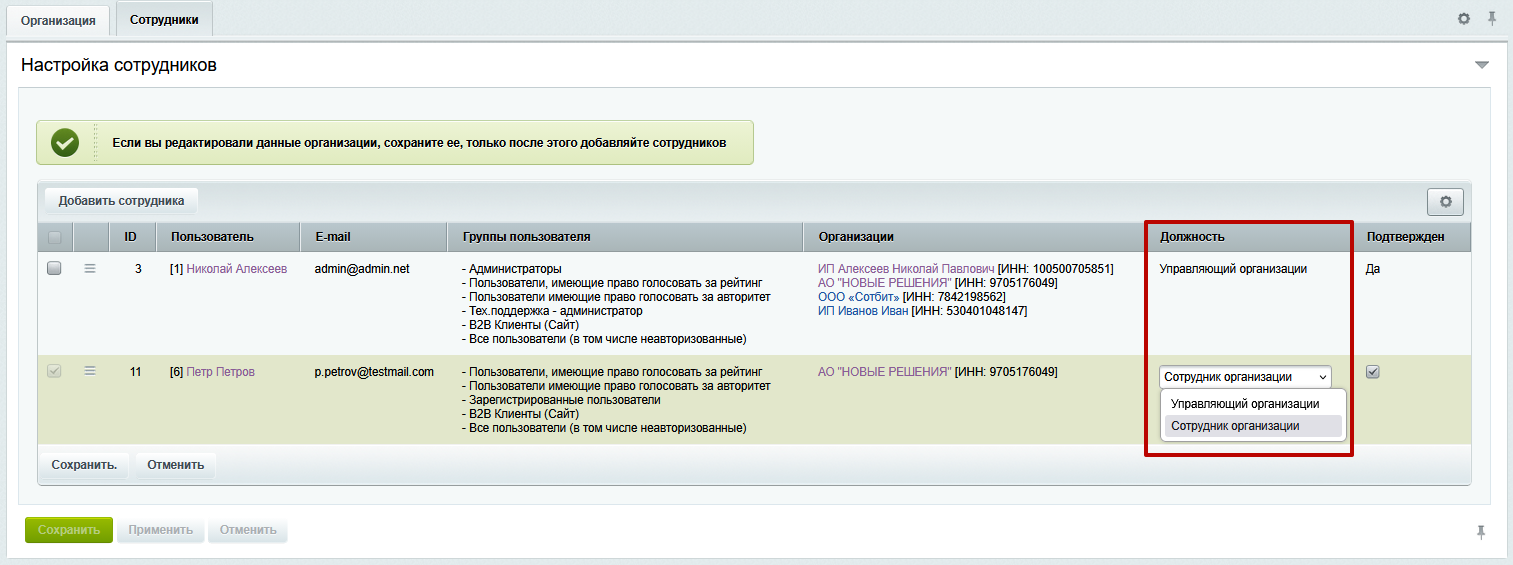
Task: Switch to the Организация tab
Action: pyautogui.click(x=58, y=20)
